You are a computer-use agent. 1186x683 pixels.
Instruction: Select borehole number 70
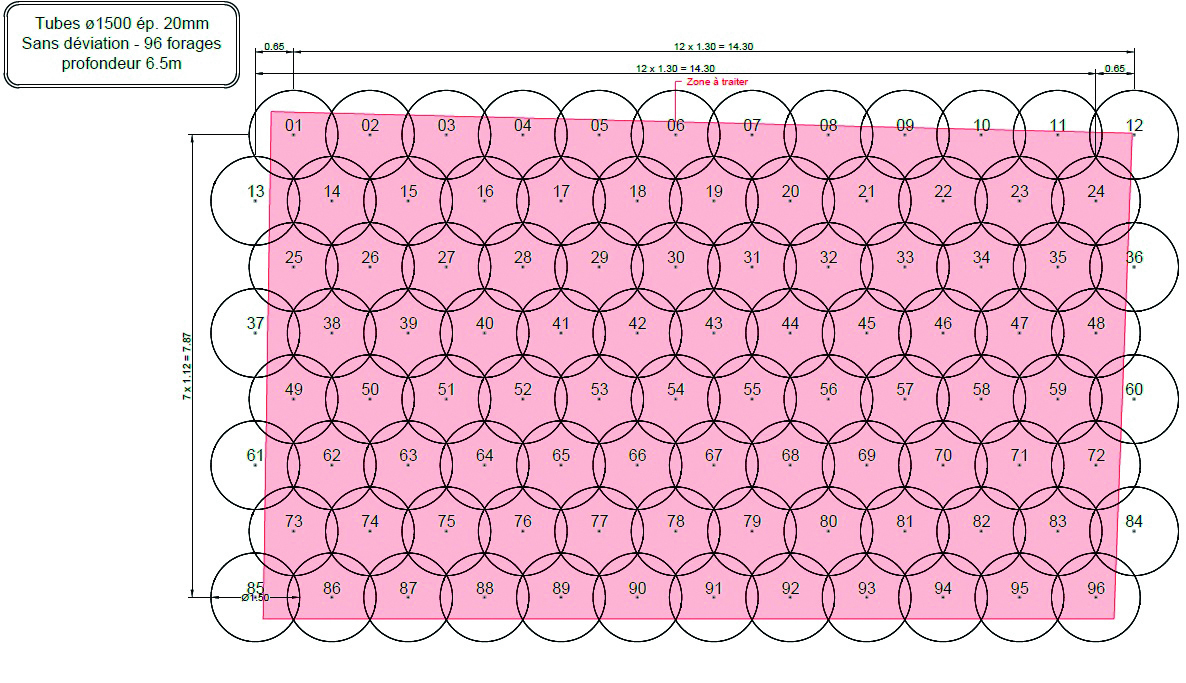[x=943, y=455]
